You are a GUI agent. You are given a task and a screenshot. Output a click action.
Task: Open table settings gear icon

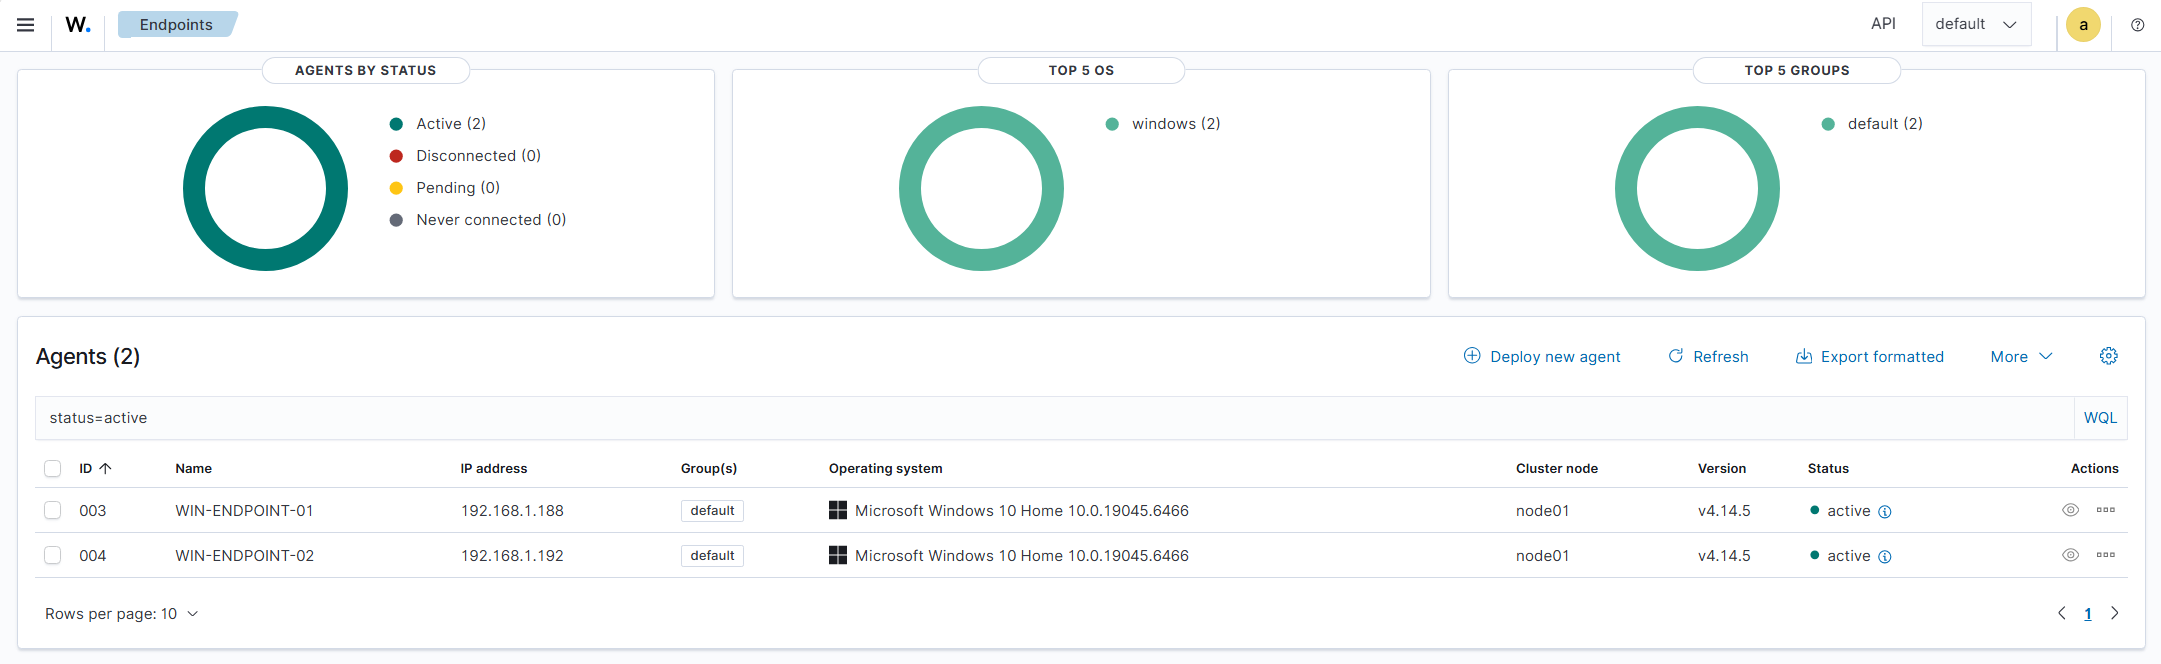click(x=2108, y=356)
